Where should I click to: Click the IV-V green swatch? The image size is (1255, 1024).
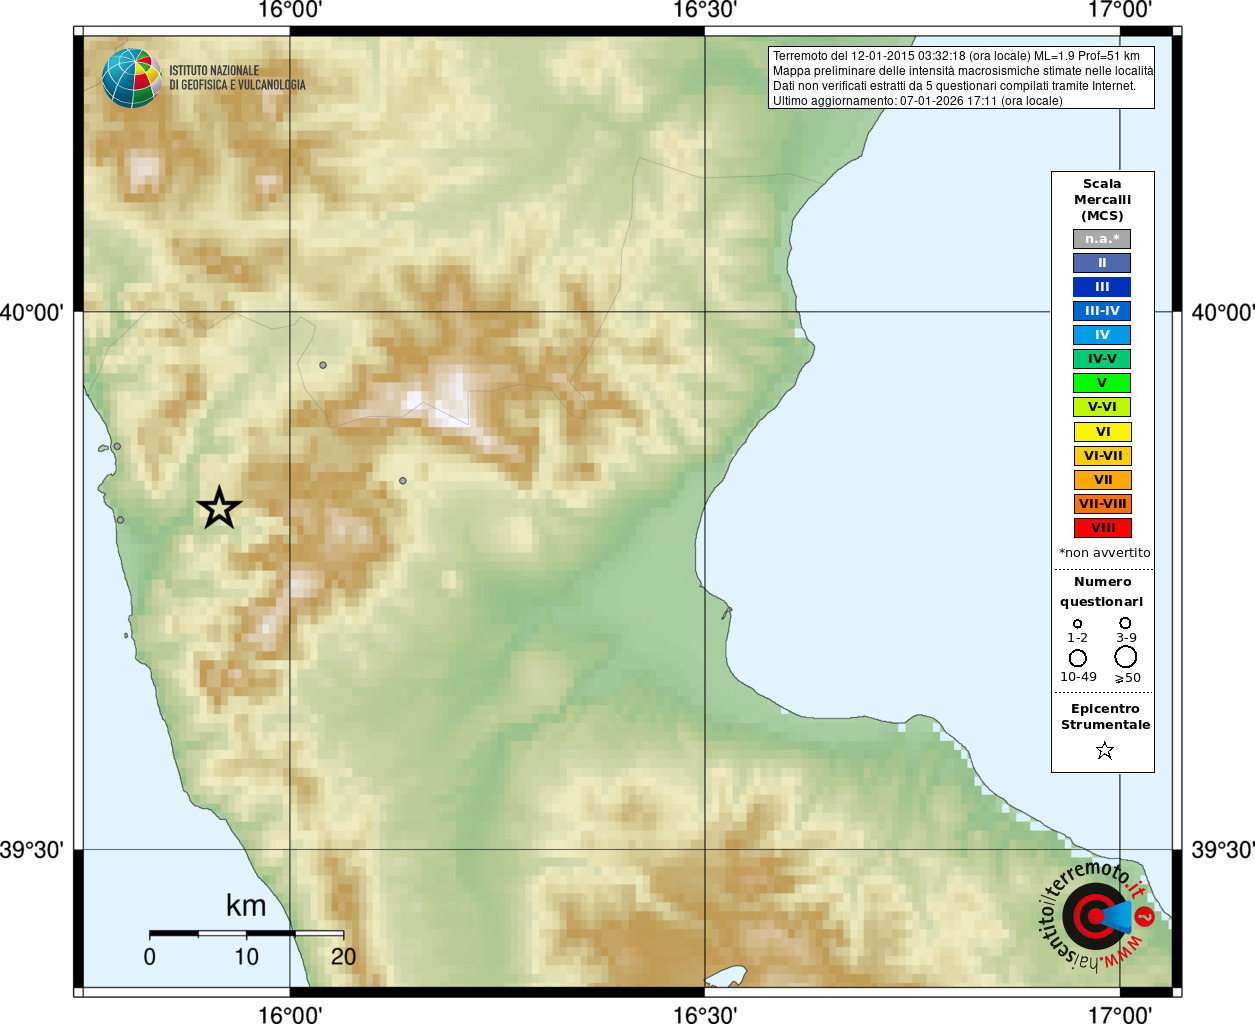click(1102, 359)
